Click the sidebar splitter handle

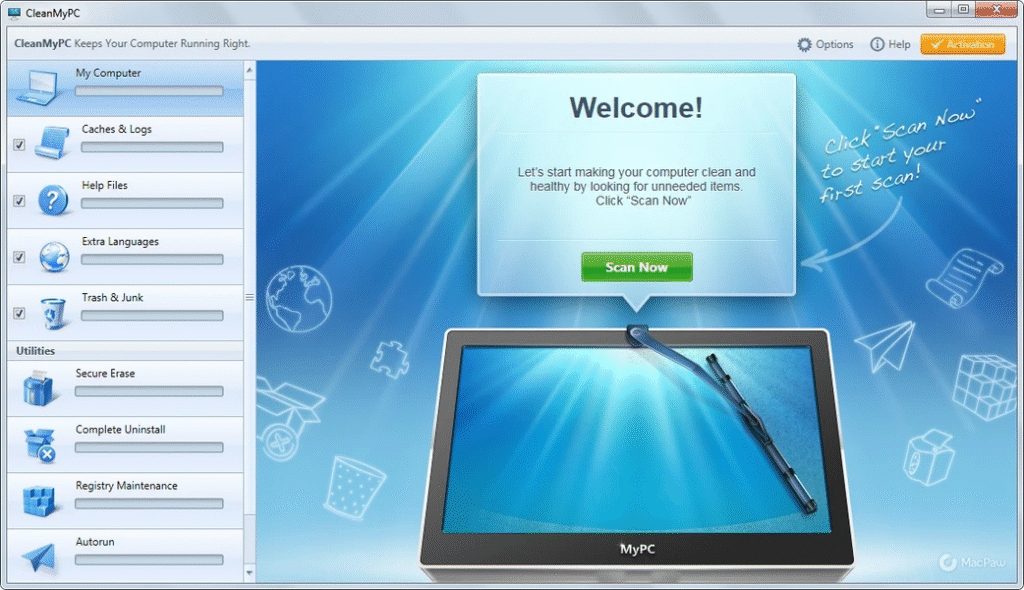(x=250, y=297)
